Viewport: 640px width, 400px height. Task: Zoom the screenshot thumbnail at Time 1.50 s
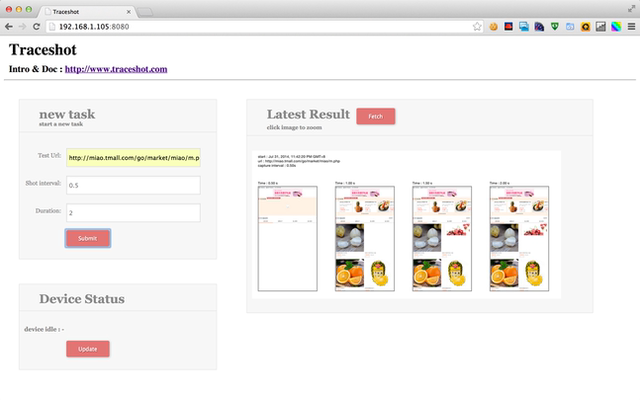click(442, 239)
